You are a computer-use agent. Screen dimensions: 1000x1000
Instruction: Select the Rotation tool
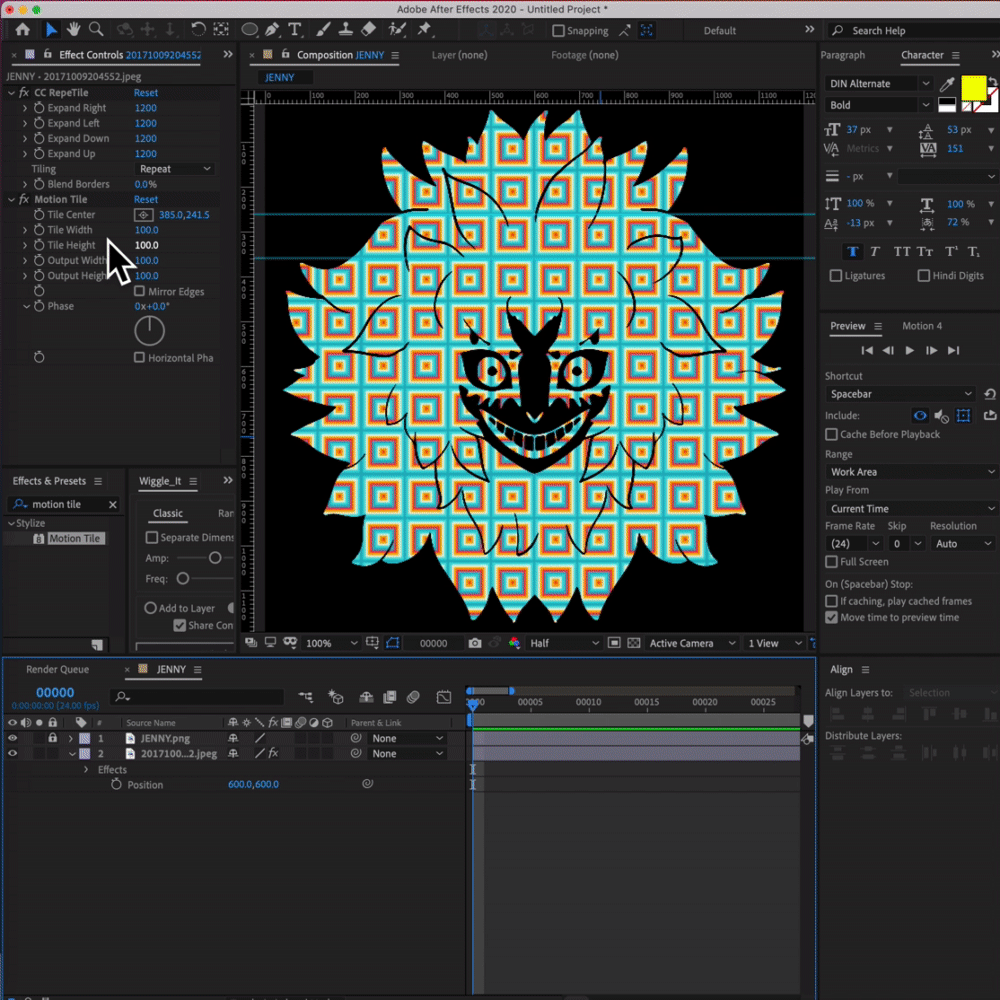click(198, 30)
